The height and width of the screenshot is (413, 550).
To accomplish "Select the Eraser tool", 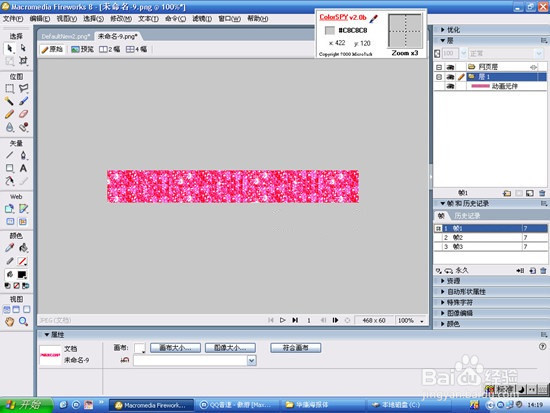I will coord(23,114).
